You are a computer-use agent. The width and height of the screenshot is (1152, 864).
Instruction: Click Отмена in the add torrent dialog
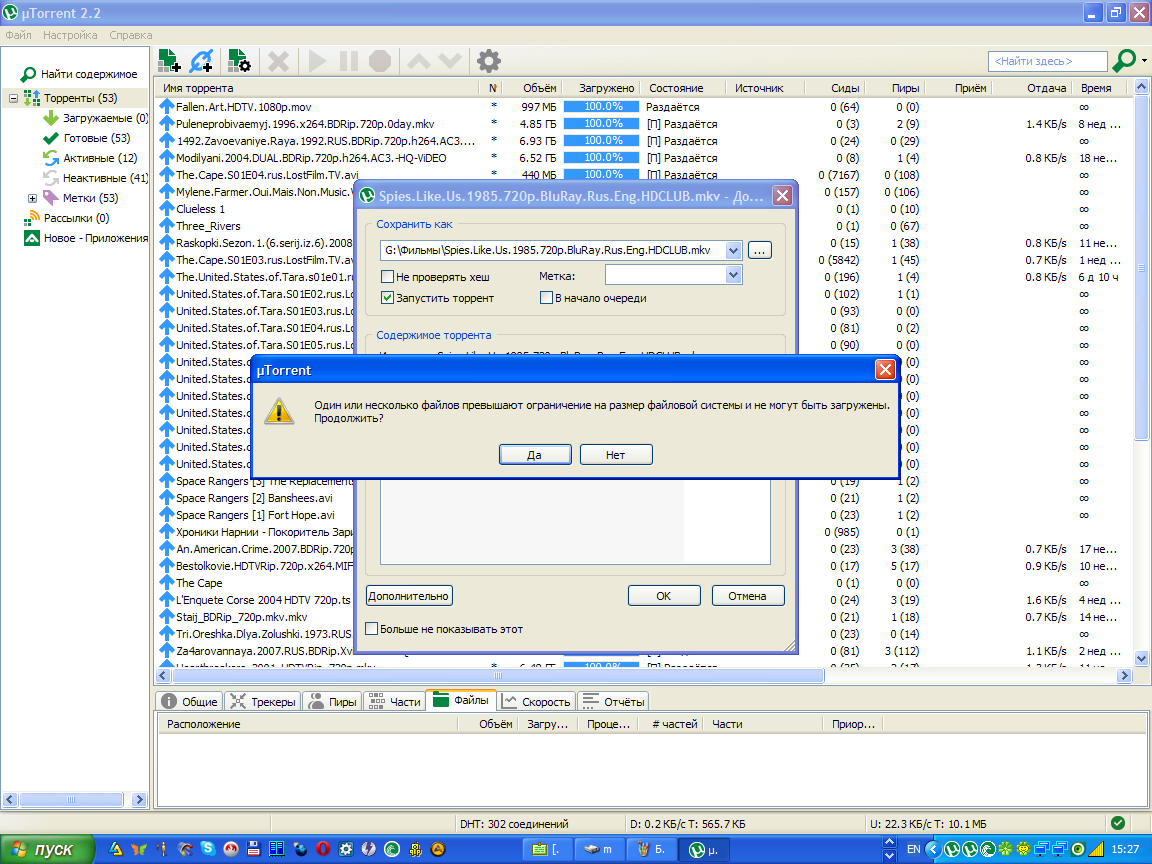pos(748,596)
